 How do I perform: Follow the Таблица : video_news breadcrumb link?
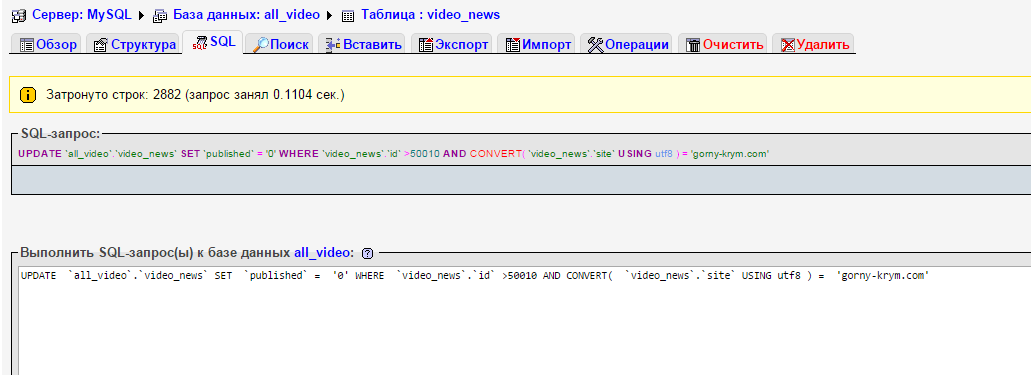pos(430,14)
